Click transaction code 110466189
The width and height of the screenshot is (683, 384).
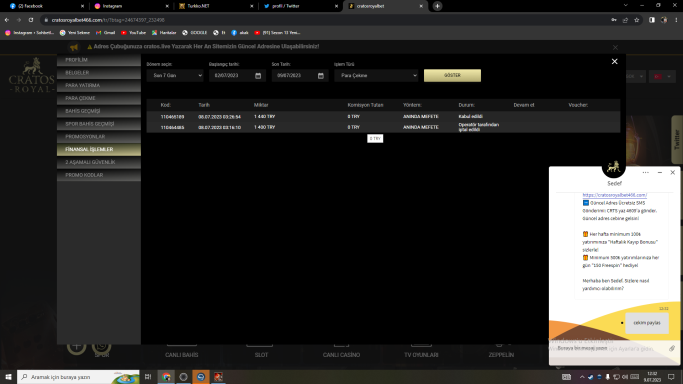coord(172,117)
